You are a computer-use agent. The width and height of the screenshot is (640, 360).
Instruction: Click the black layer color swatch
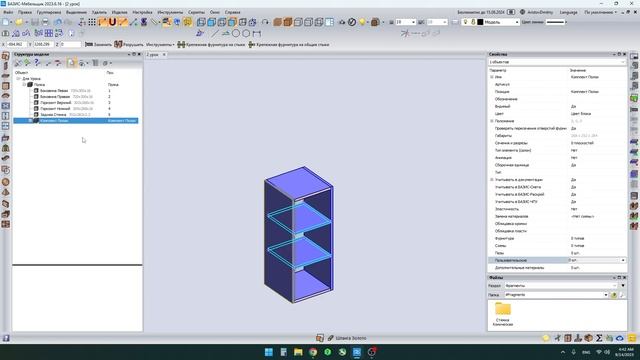[x=480, y=22]
